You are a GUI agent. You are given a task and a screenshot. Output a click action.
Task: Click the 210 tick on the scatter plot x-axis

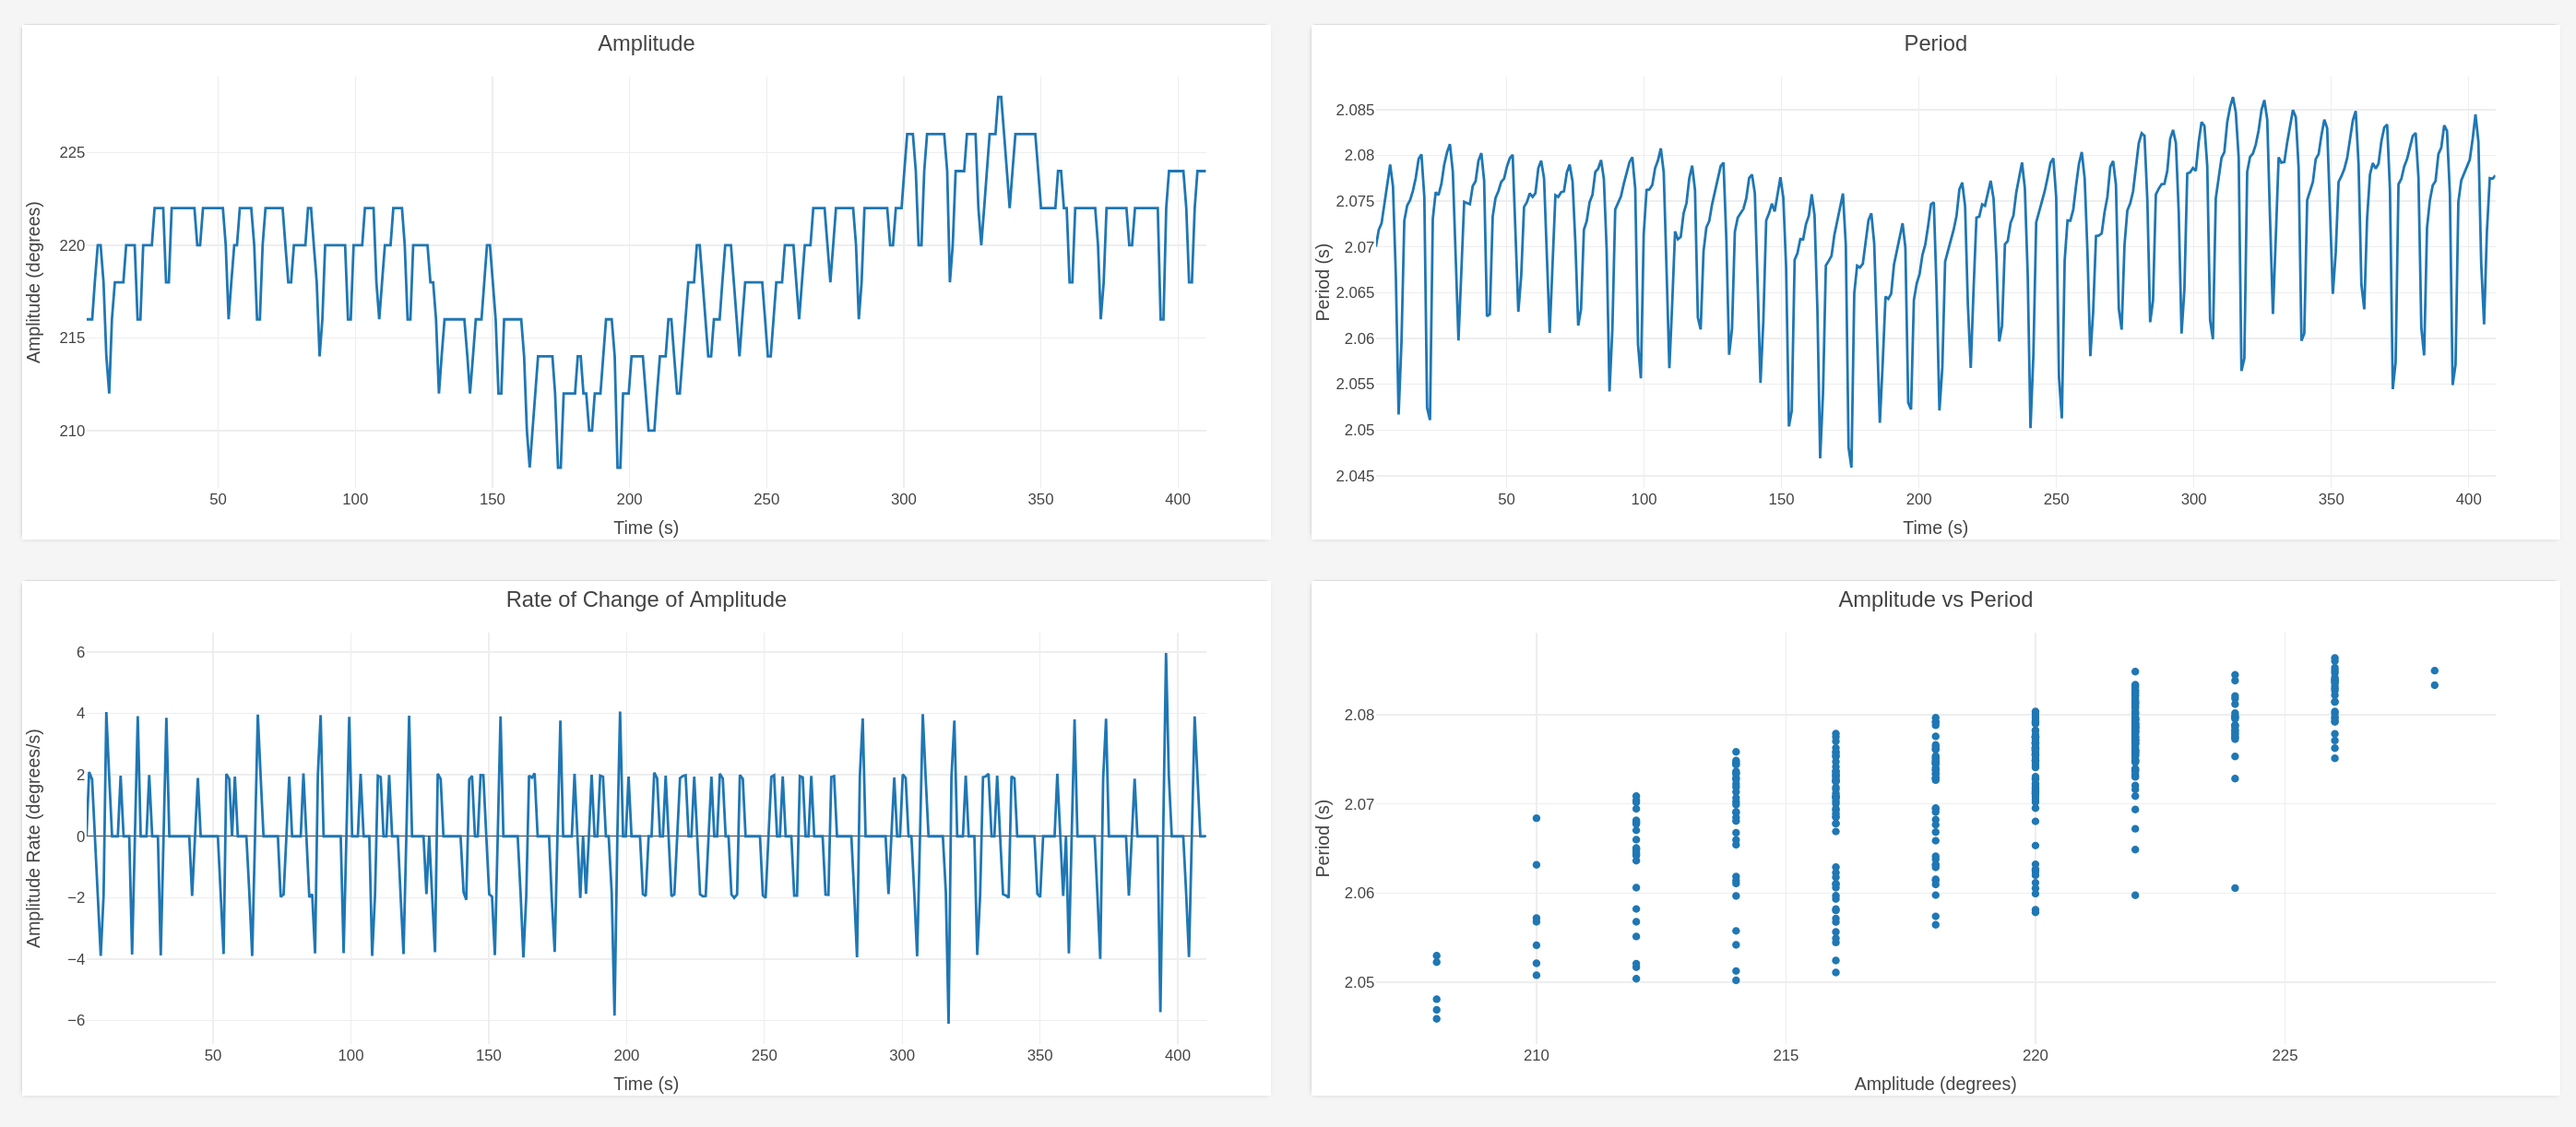point(1536,1055)
